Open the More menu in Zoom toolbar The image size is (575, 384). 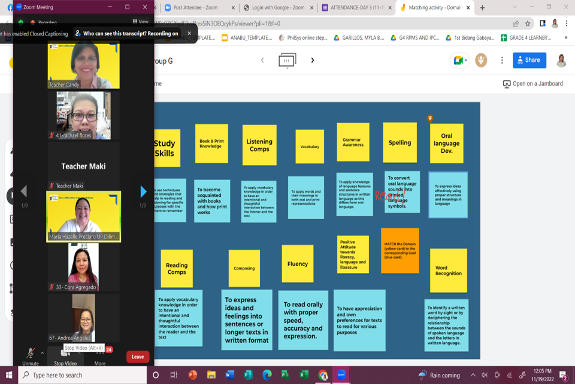(100, 356)
